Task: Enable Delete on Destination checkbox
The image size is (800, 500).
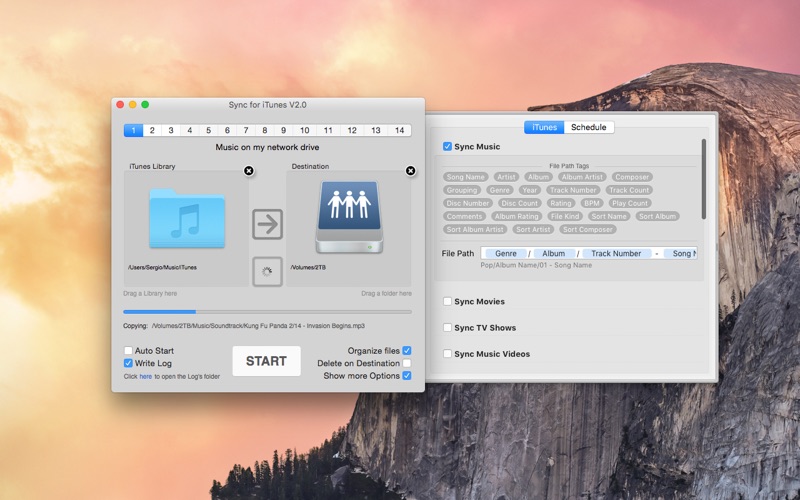Action: (407, 363)
